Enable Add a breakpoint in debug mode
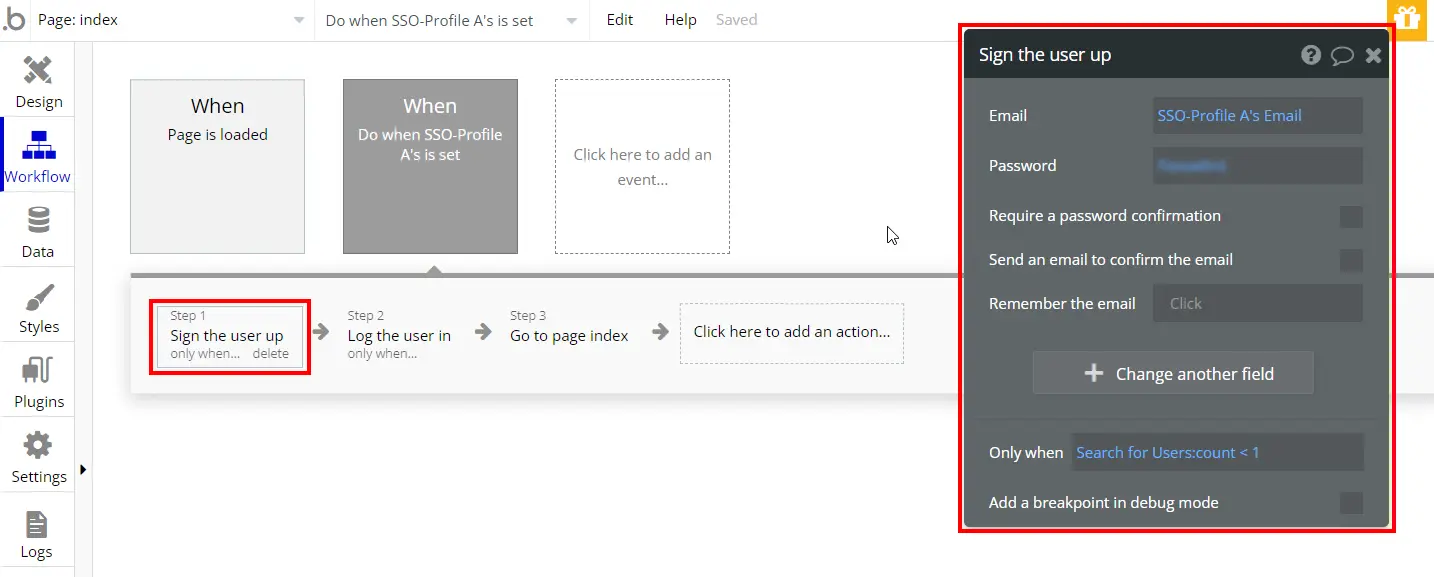Image resolution: width=1434 pixels, height=577 pixels. [1351, 503]
